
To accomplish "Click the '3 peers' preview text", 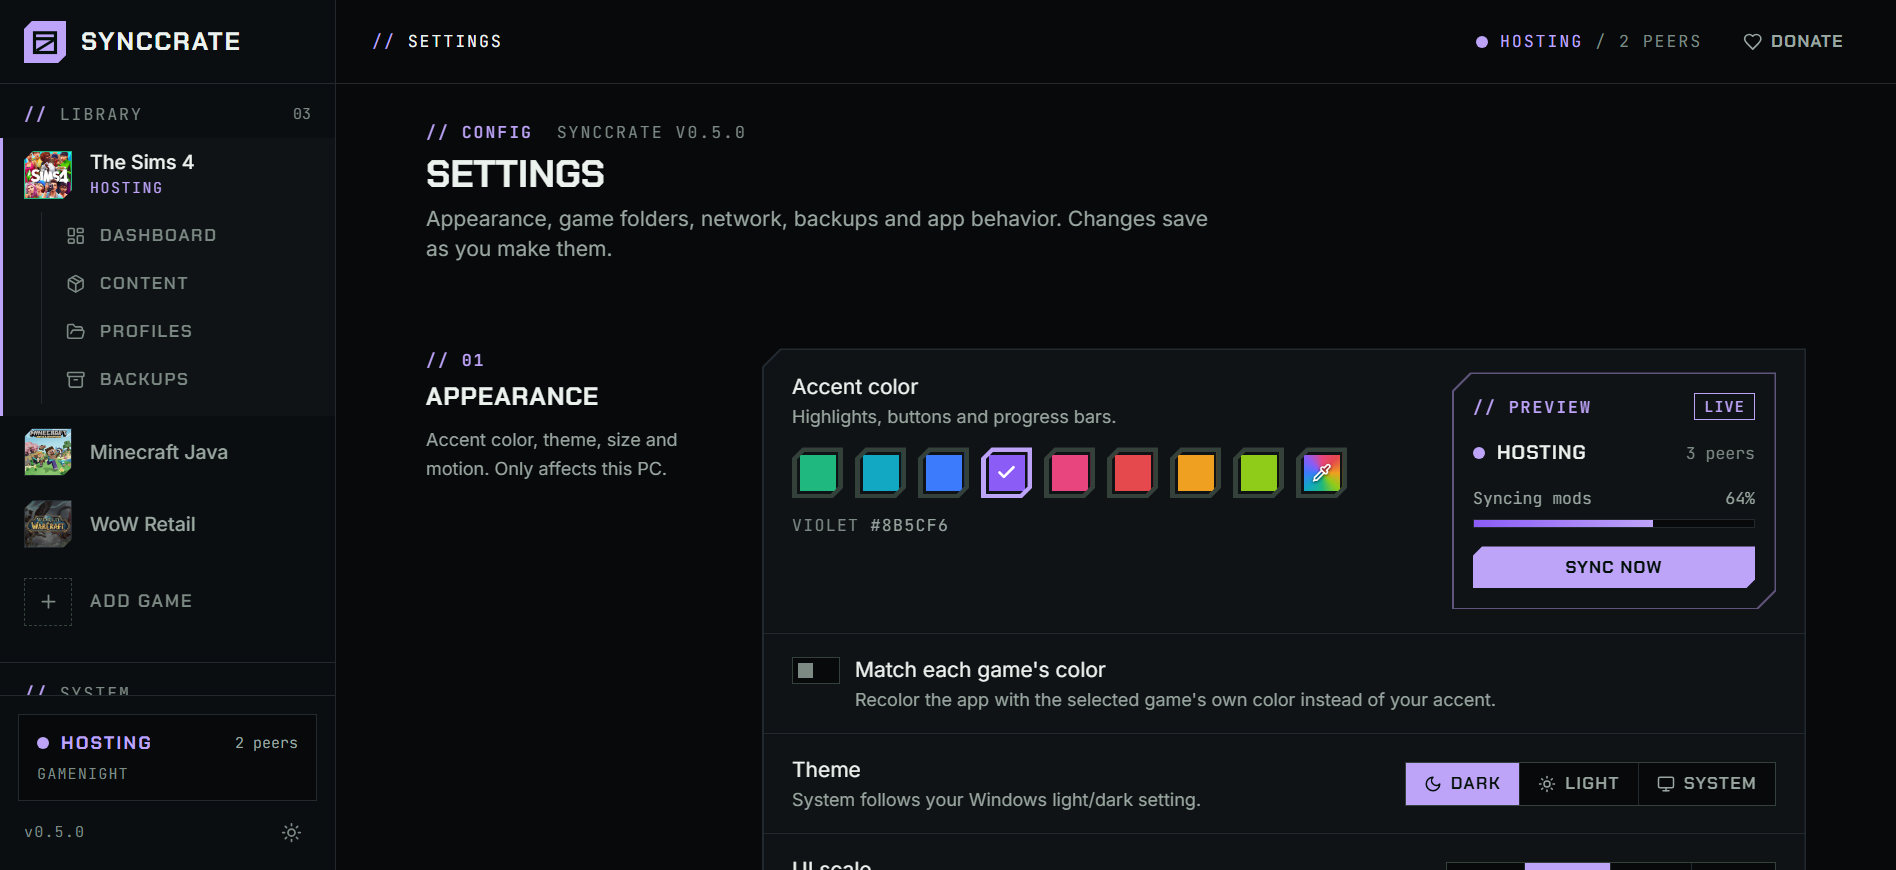I will pos(1720,454).
